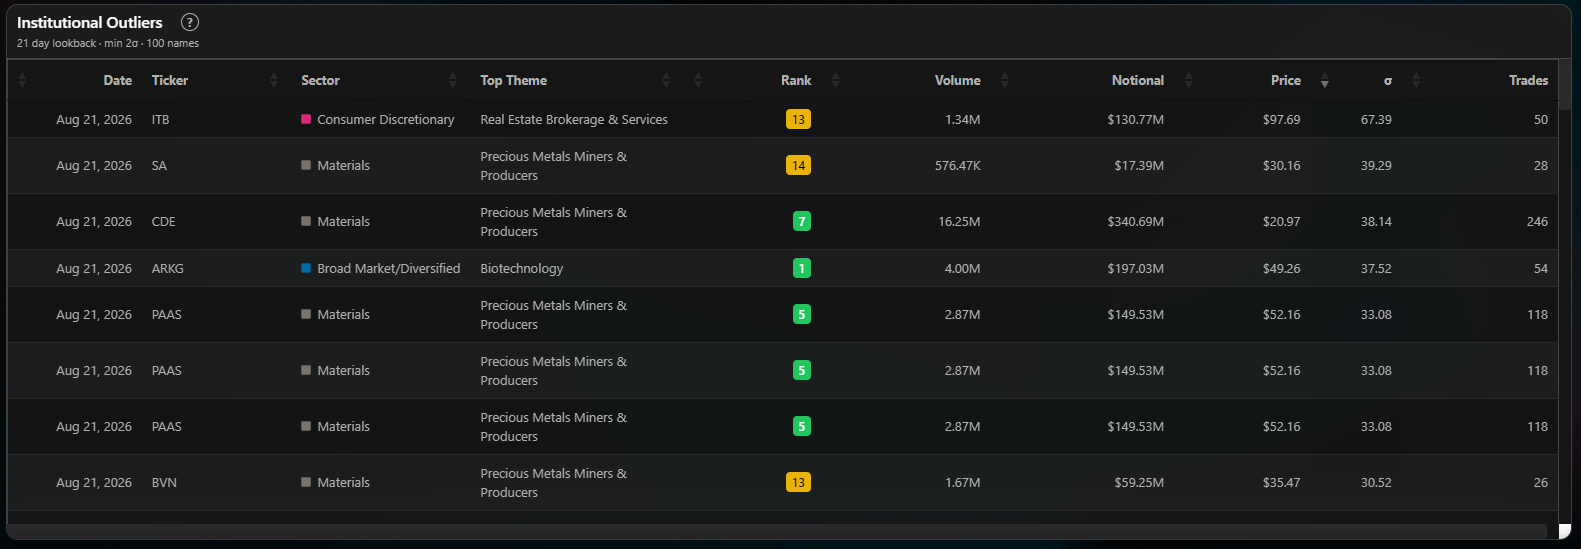
Task: Click the $97.69 price cell
Action: click(x=1281, y=119)
